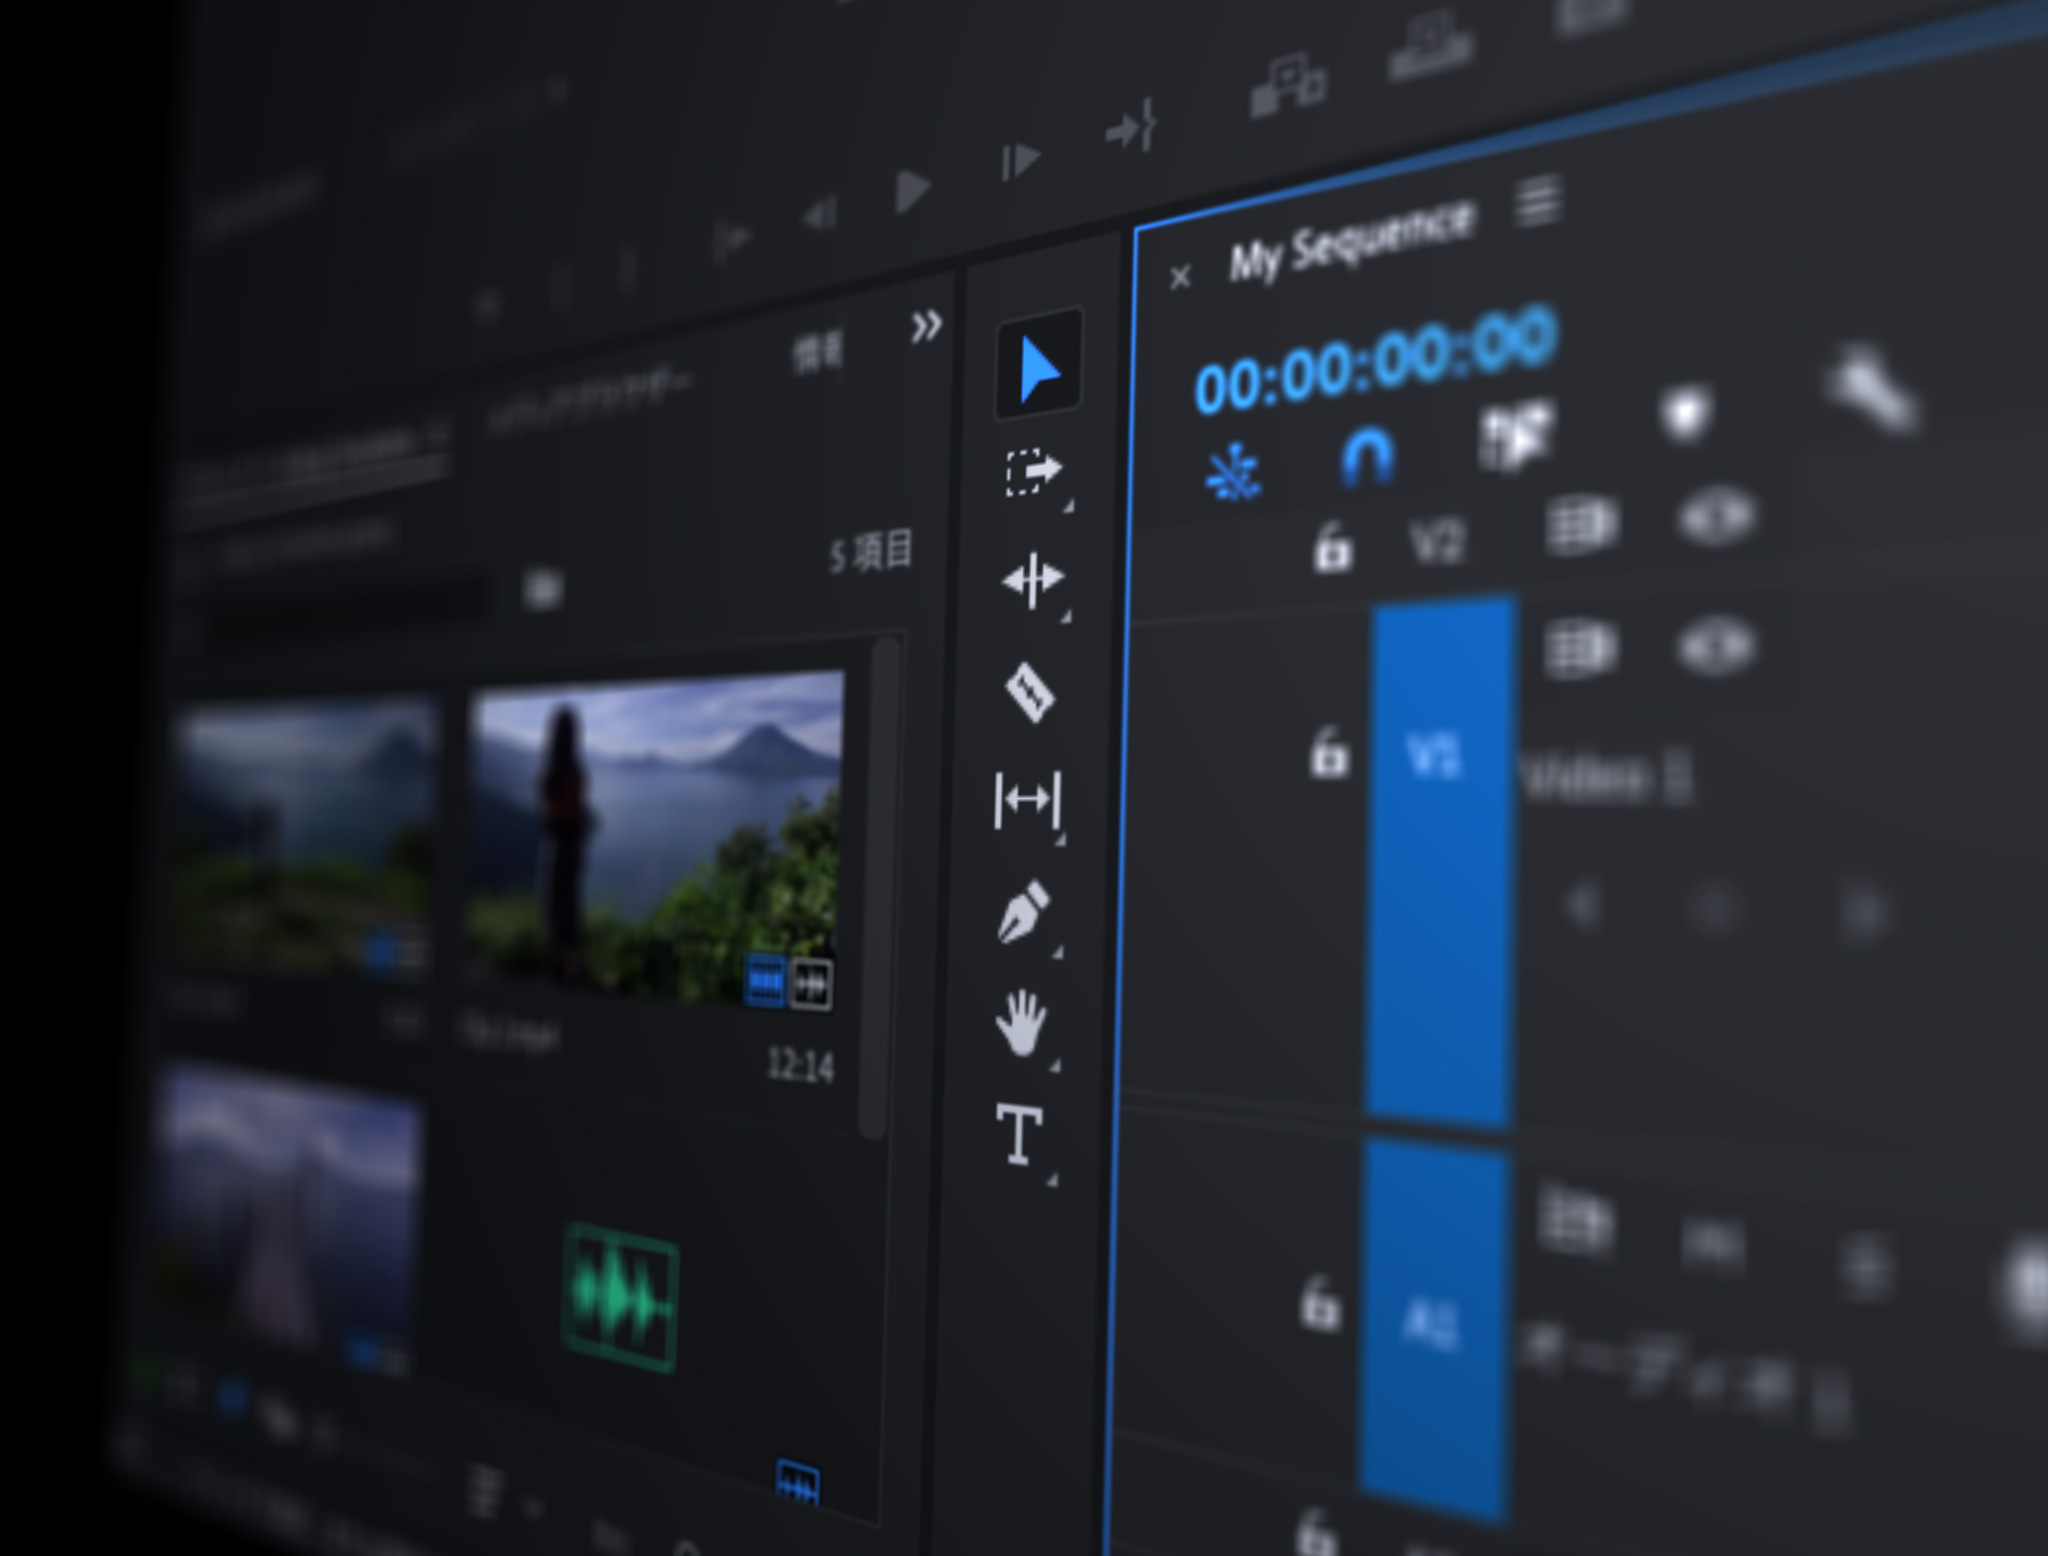Viewport: 2048px width, 1556px height.
Task: Select the Slip tool
Action: 1027,800
